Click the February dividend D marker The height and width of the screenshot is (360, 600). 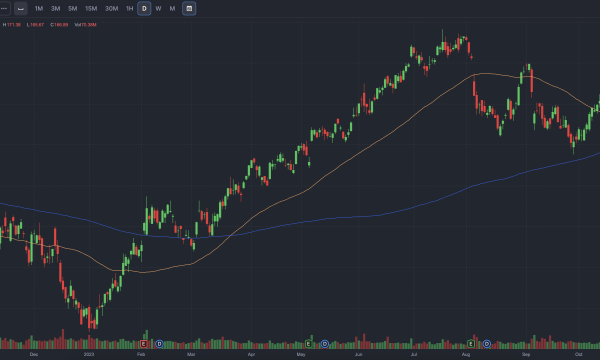pos(160,344)
